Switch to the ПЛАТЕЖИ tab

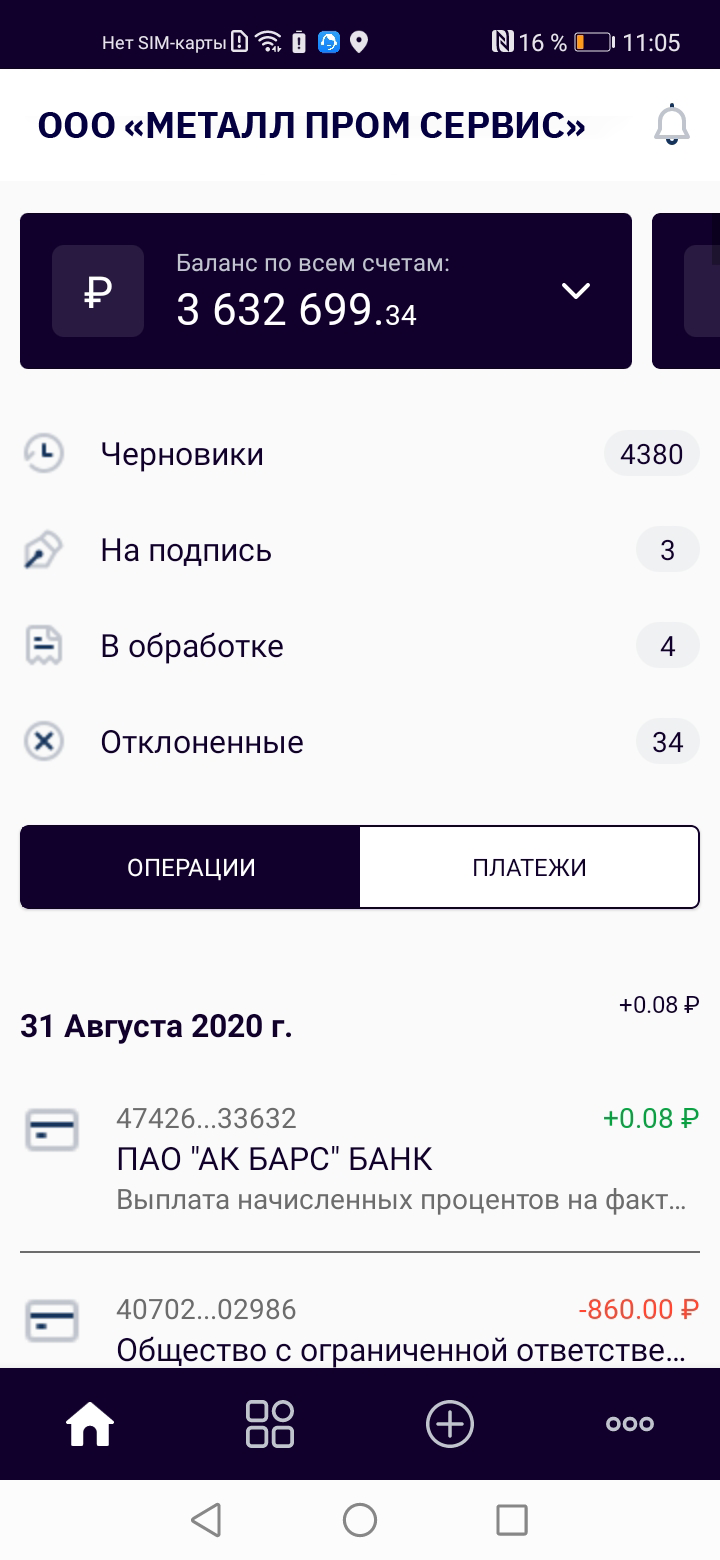coord(529,867)
